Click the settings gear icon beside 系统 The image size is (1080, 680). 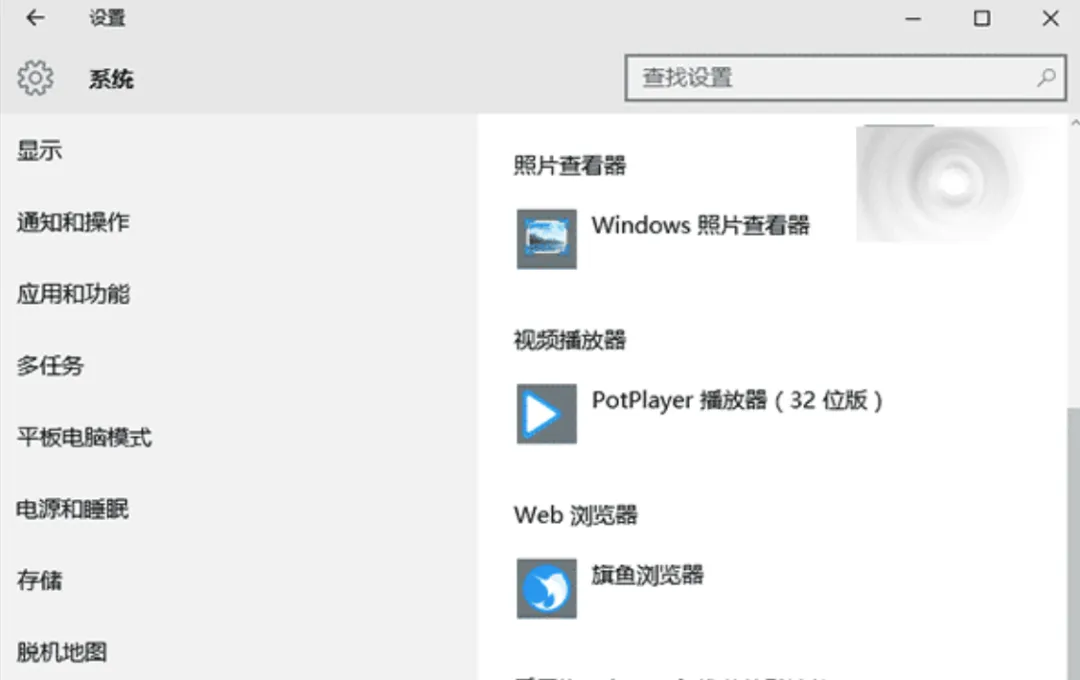pyautogui.click(x=35, y=78)
